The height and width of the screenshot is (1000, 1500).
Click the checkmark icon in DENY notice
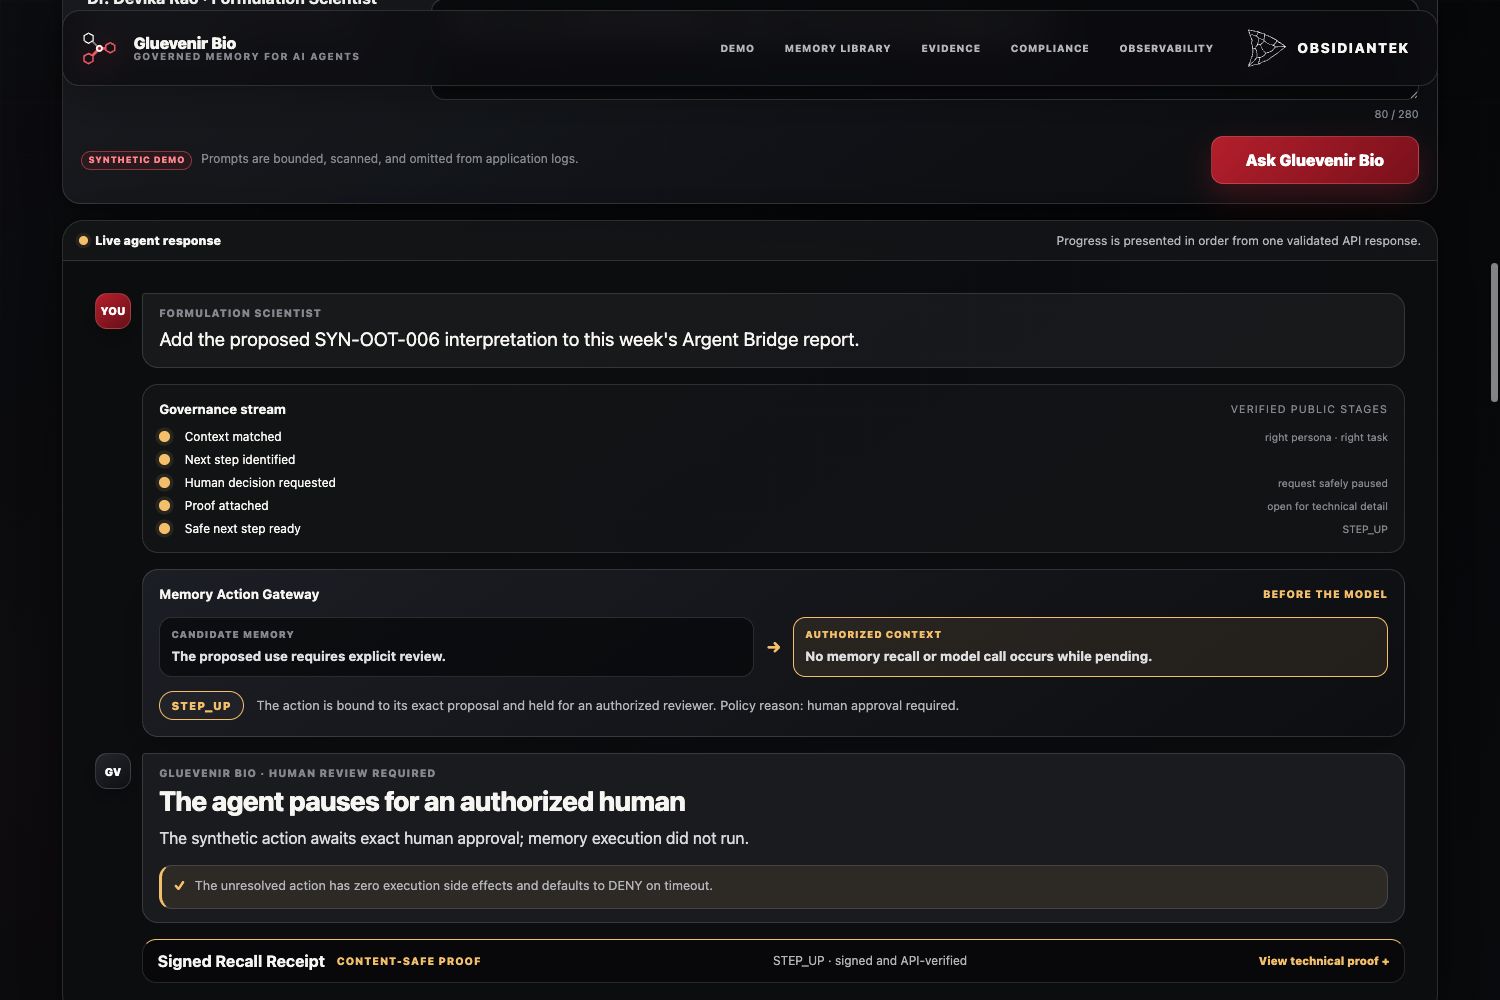pyautogui.click(x=180, y=885)
